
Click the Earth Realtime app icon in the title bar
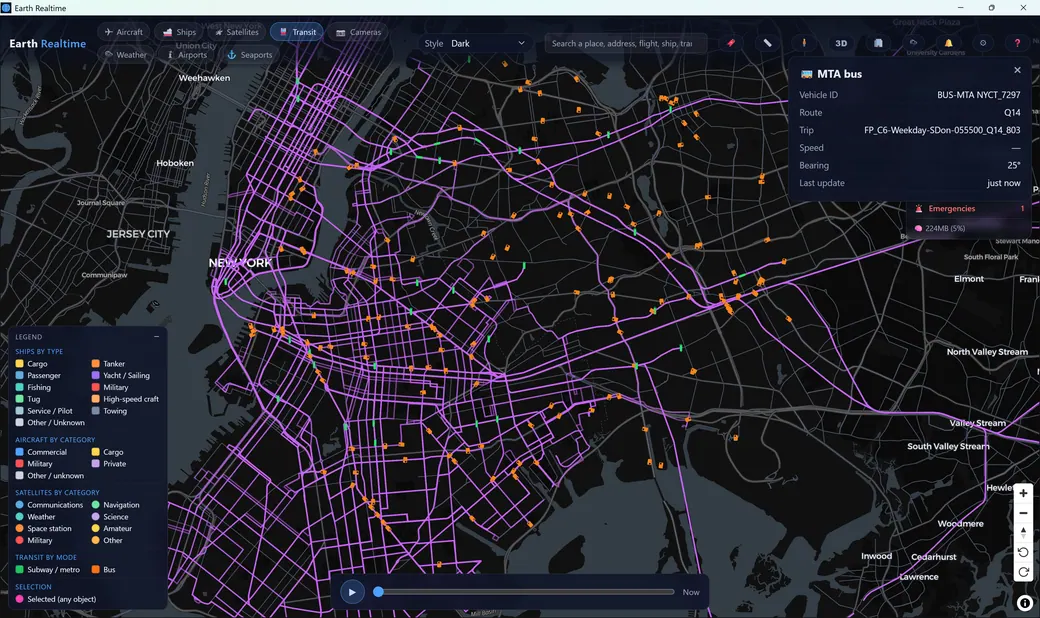(6, 8)
